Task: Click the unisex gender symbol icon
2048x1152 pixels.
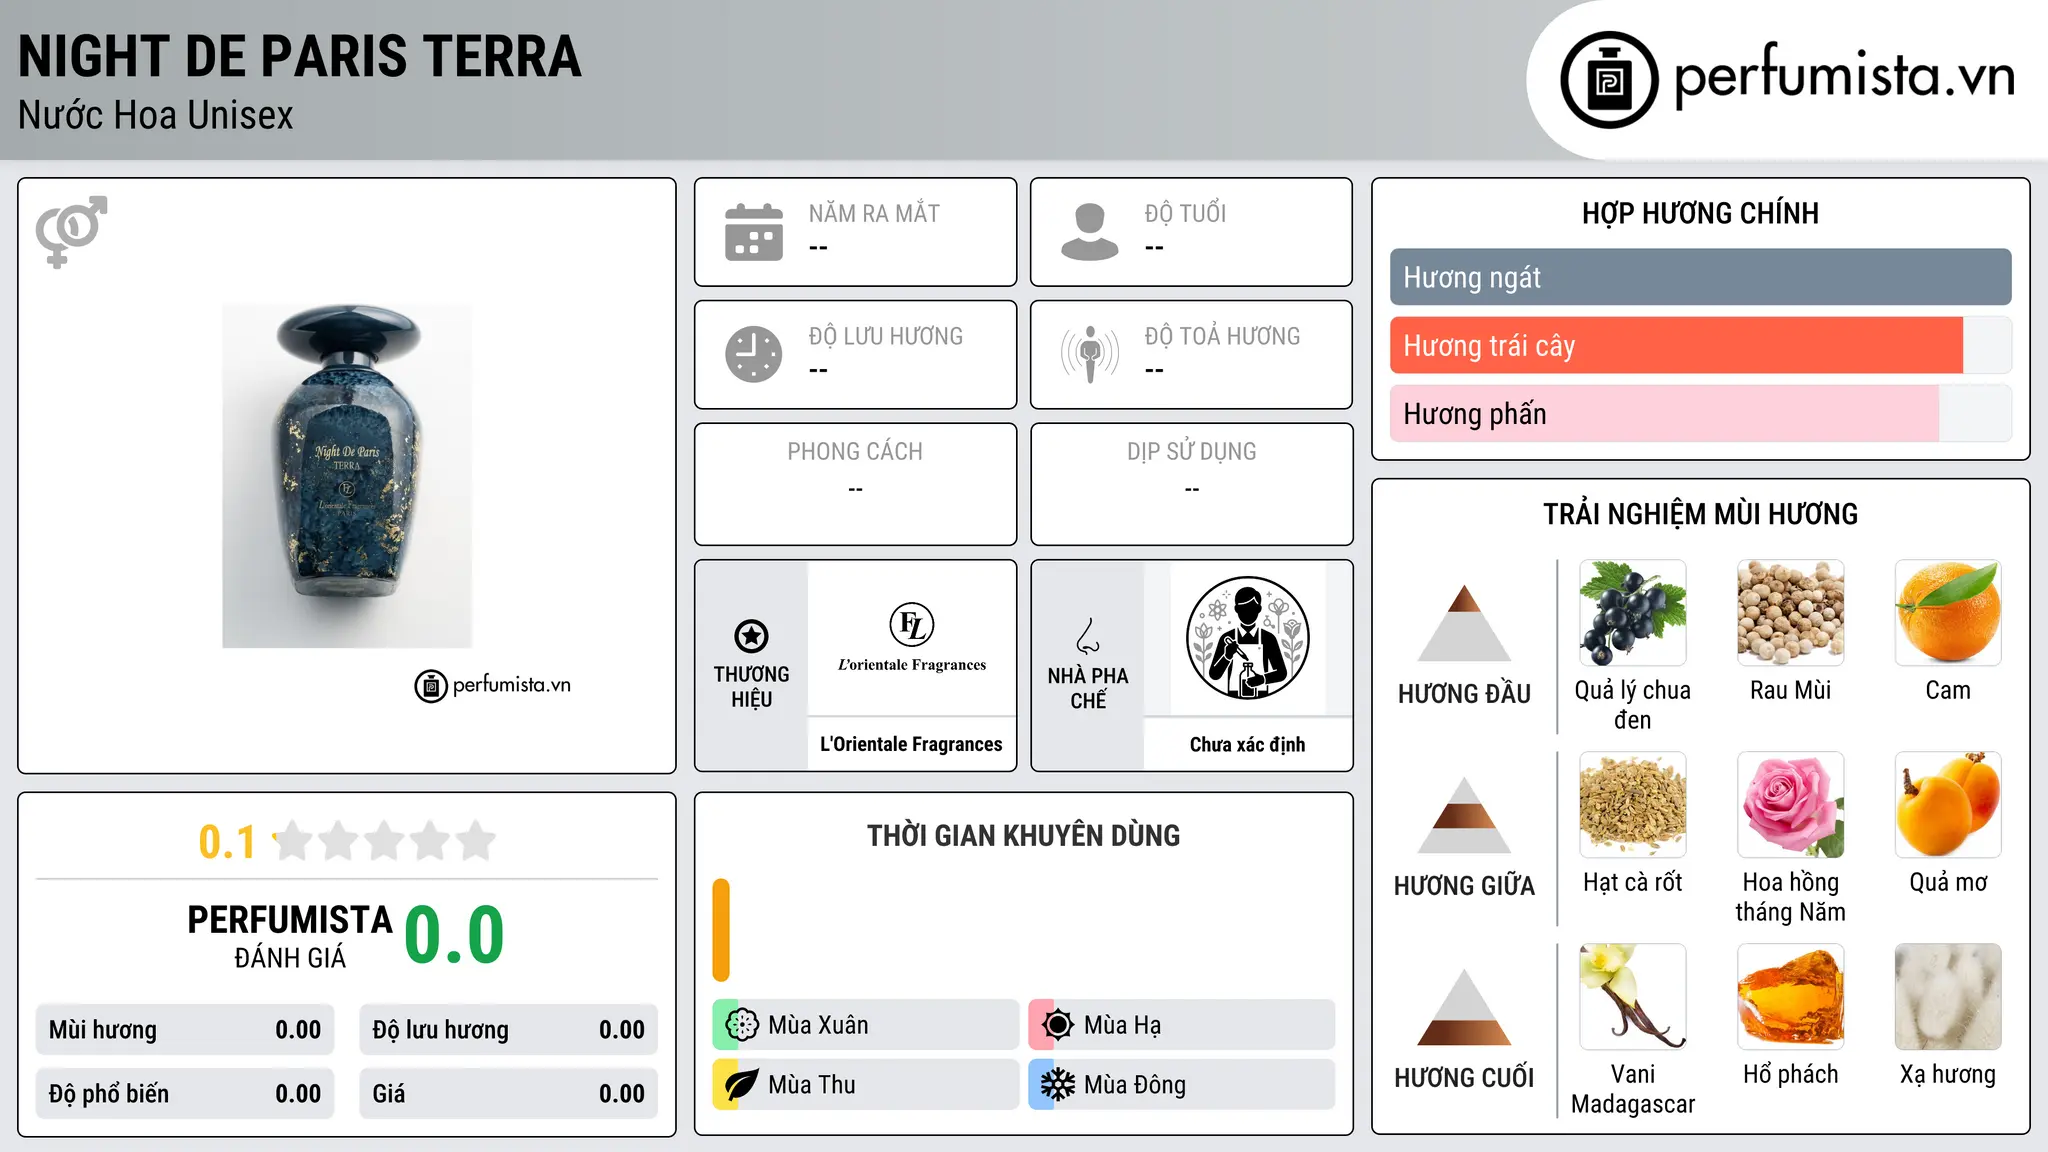Action: [71, 232]
